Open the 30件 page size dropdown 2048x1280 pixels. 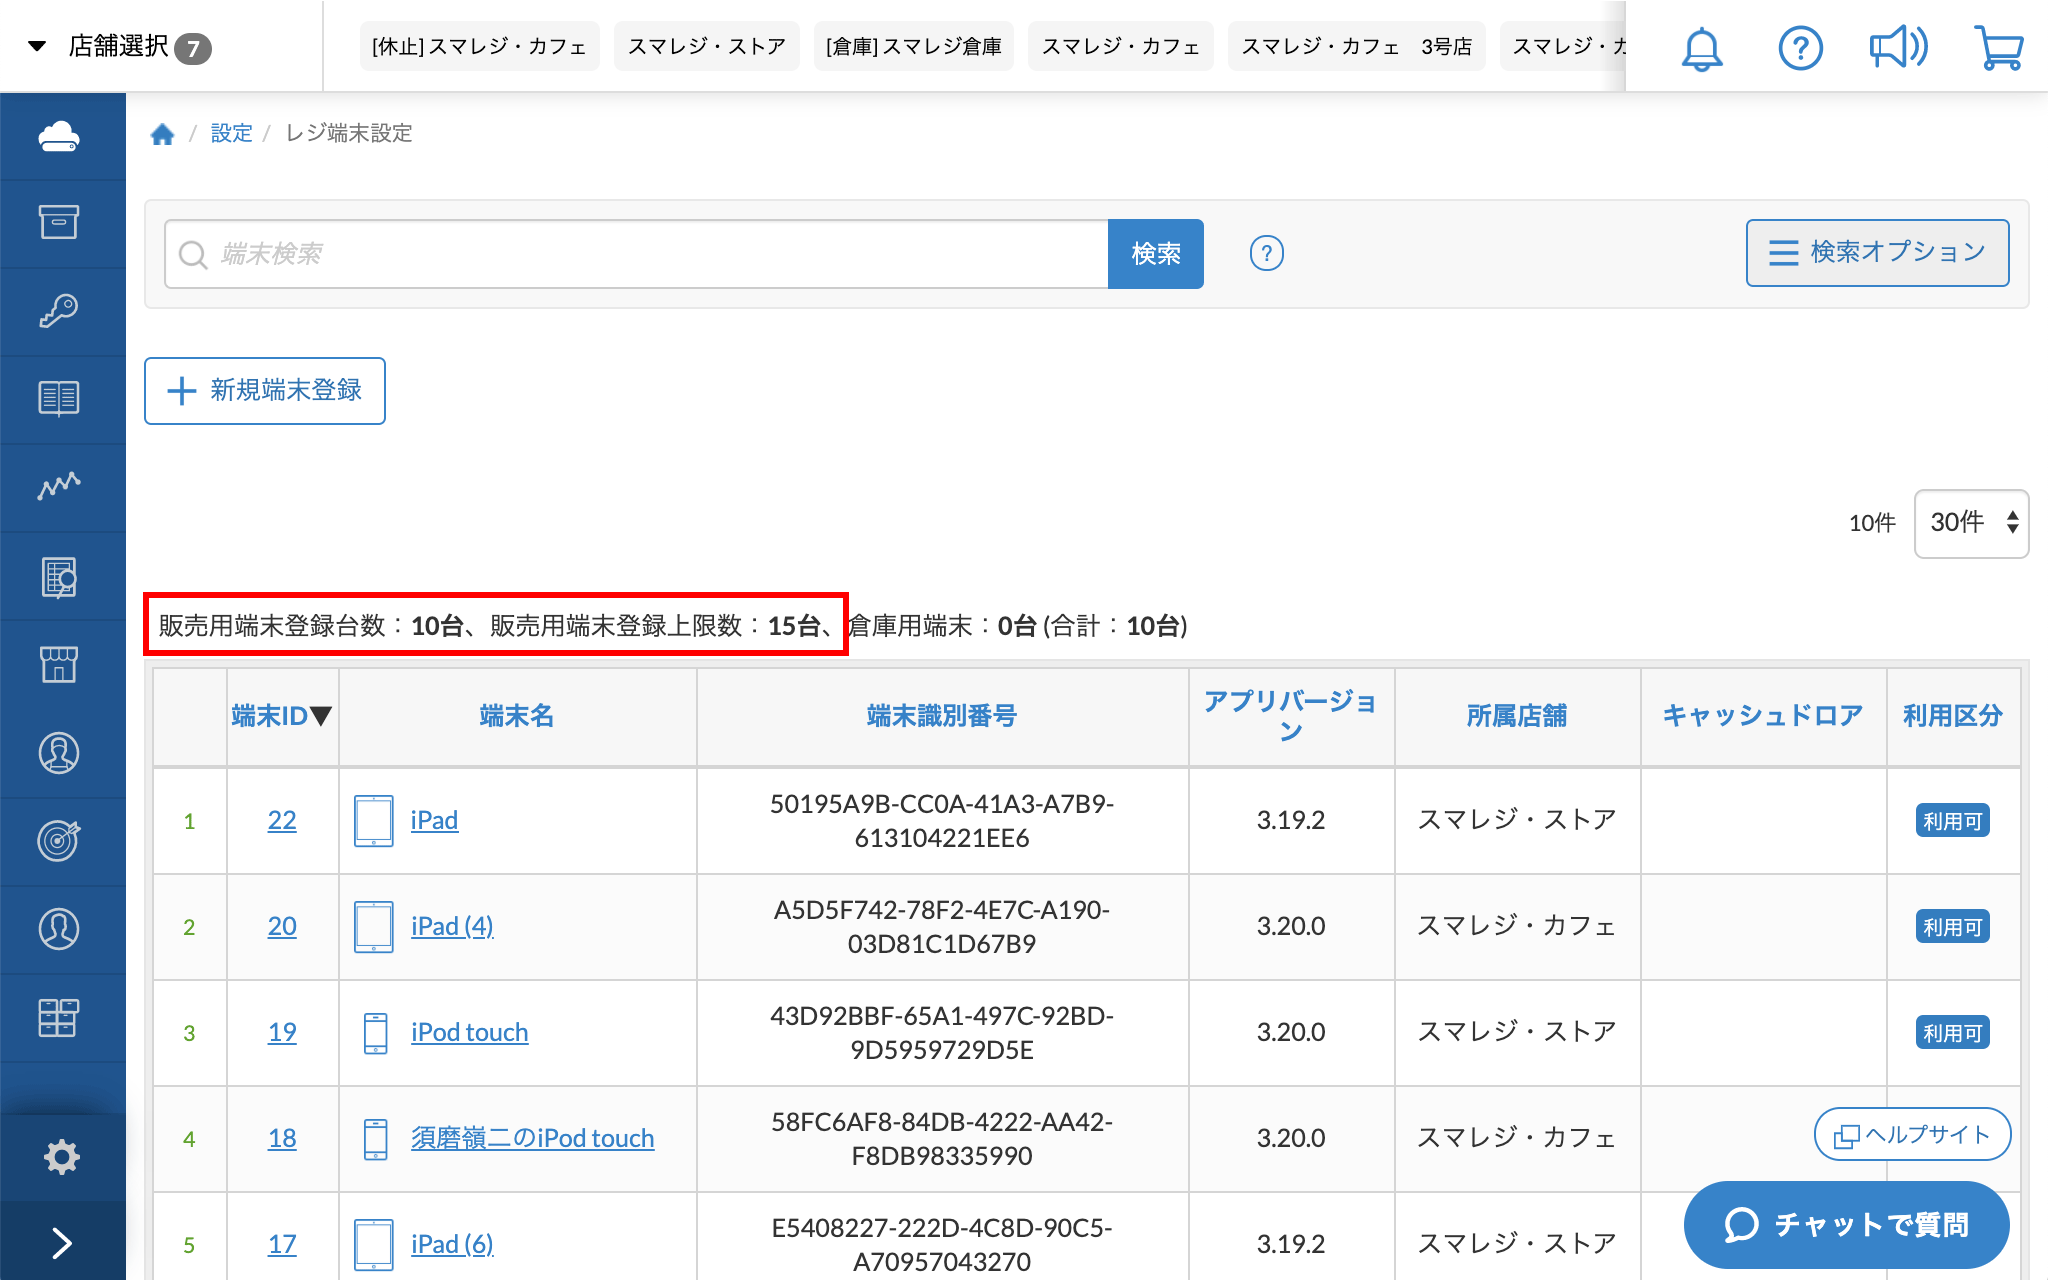1970,523
